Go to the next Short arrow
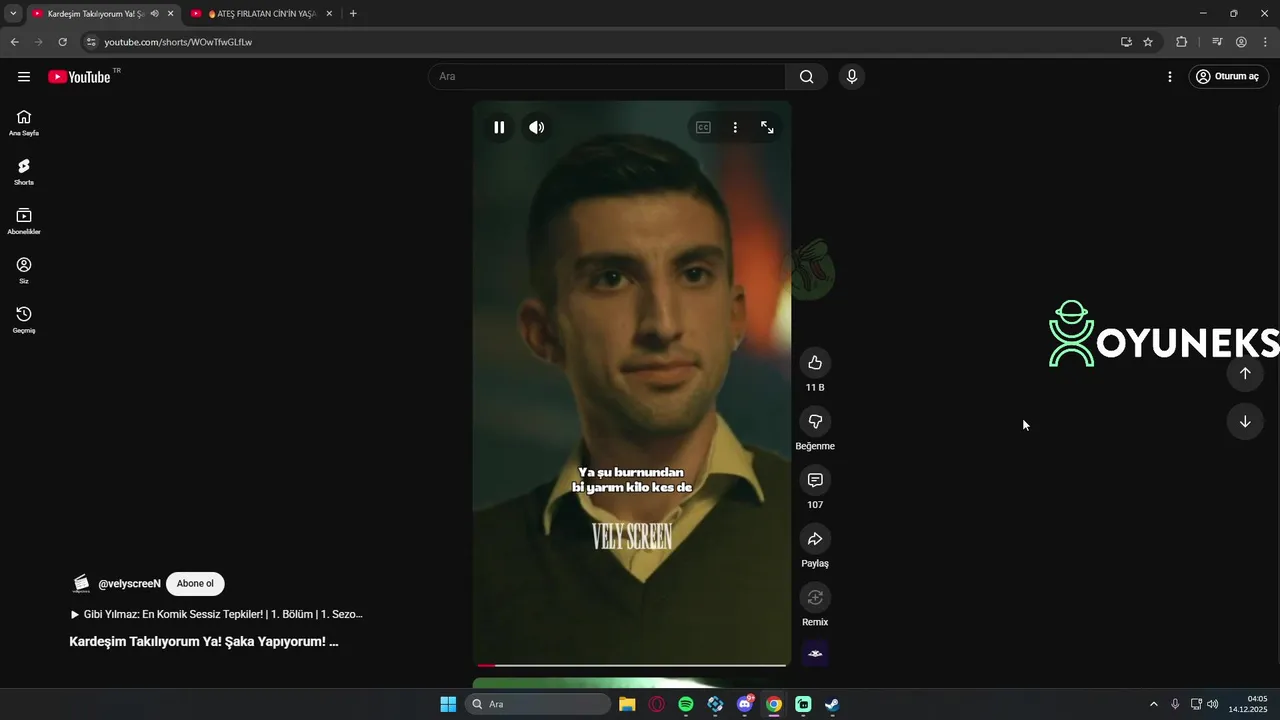The height and width of the screenshot is (720, 1280). pyautogui.click(x=1245, y=421)
